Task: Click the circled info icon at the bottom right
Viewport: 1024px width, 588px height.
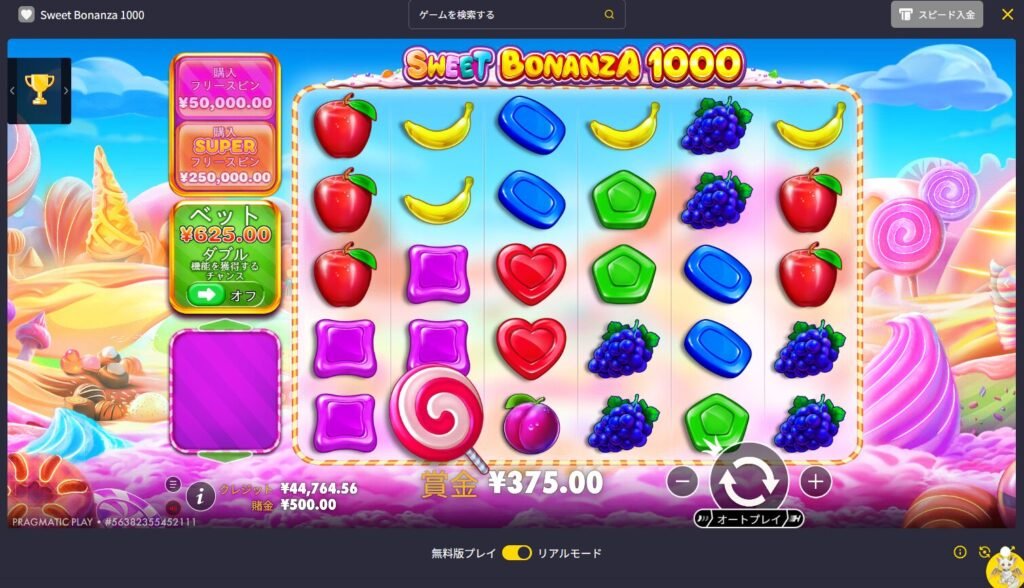Action: [x=960, y=552]
